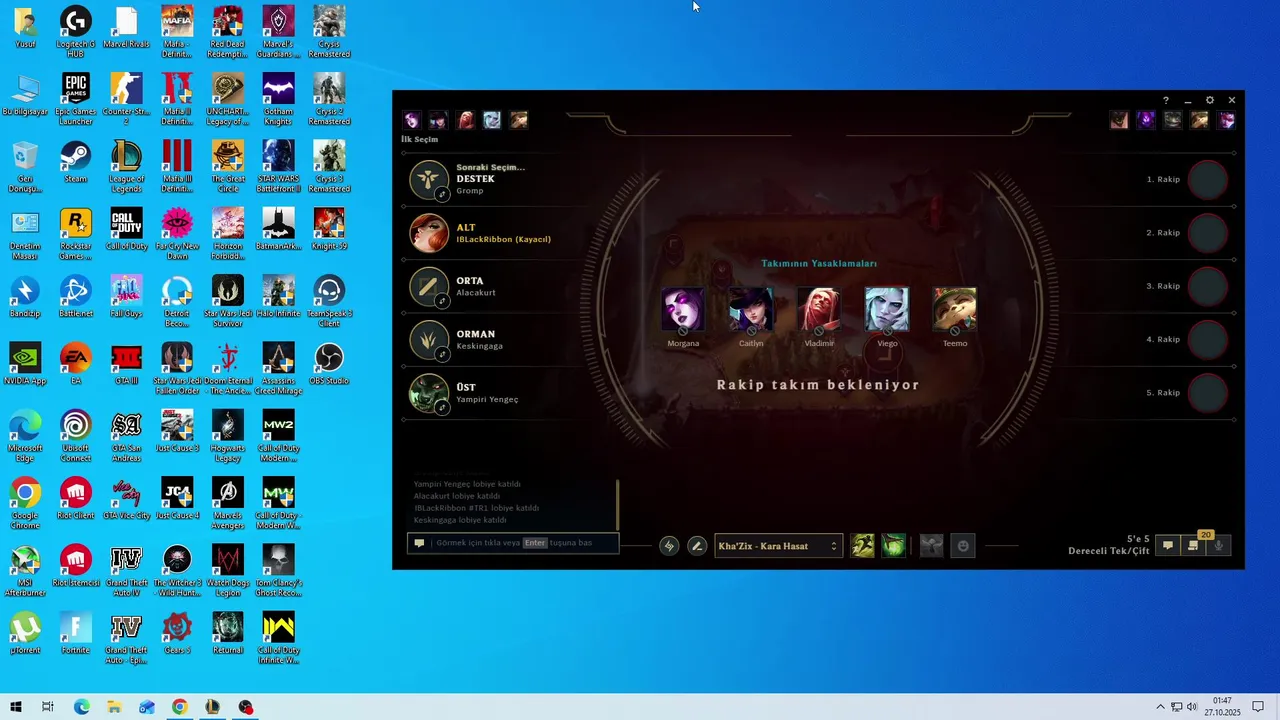Click the ORMAN role icon for Keskingaga
Image resolution: width=1280 pixels, height=720 pixels.
pos(429,340)
